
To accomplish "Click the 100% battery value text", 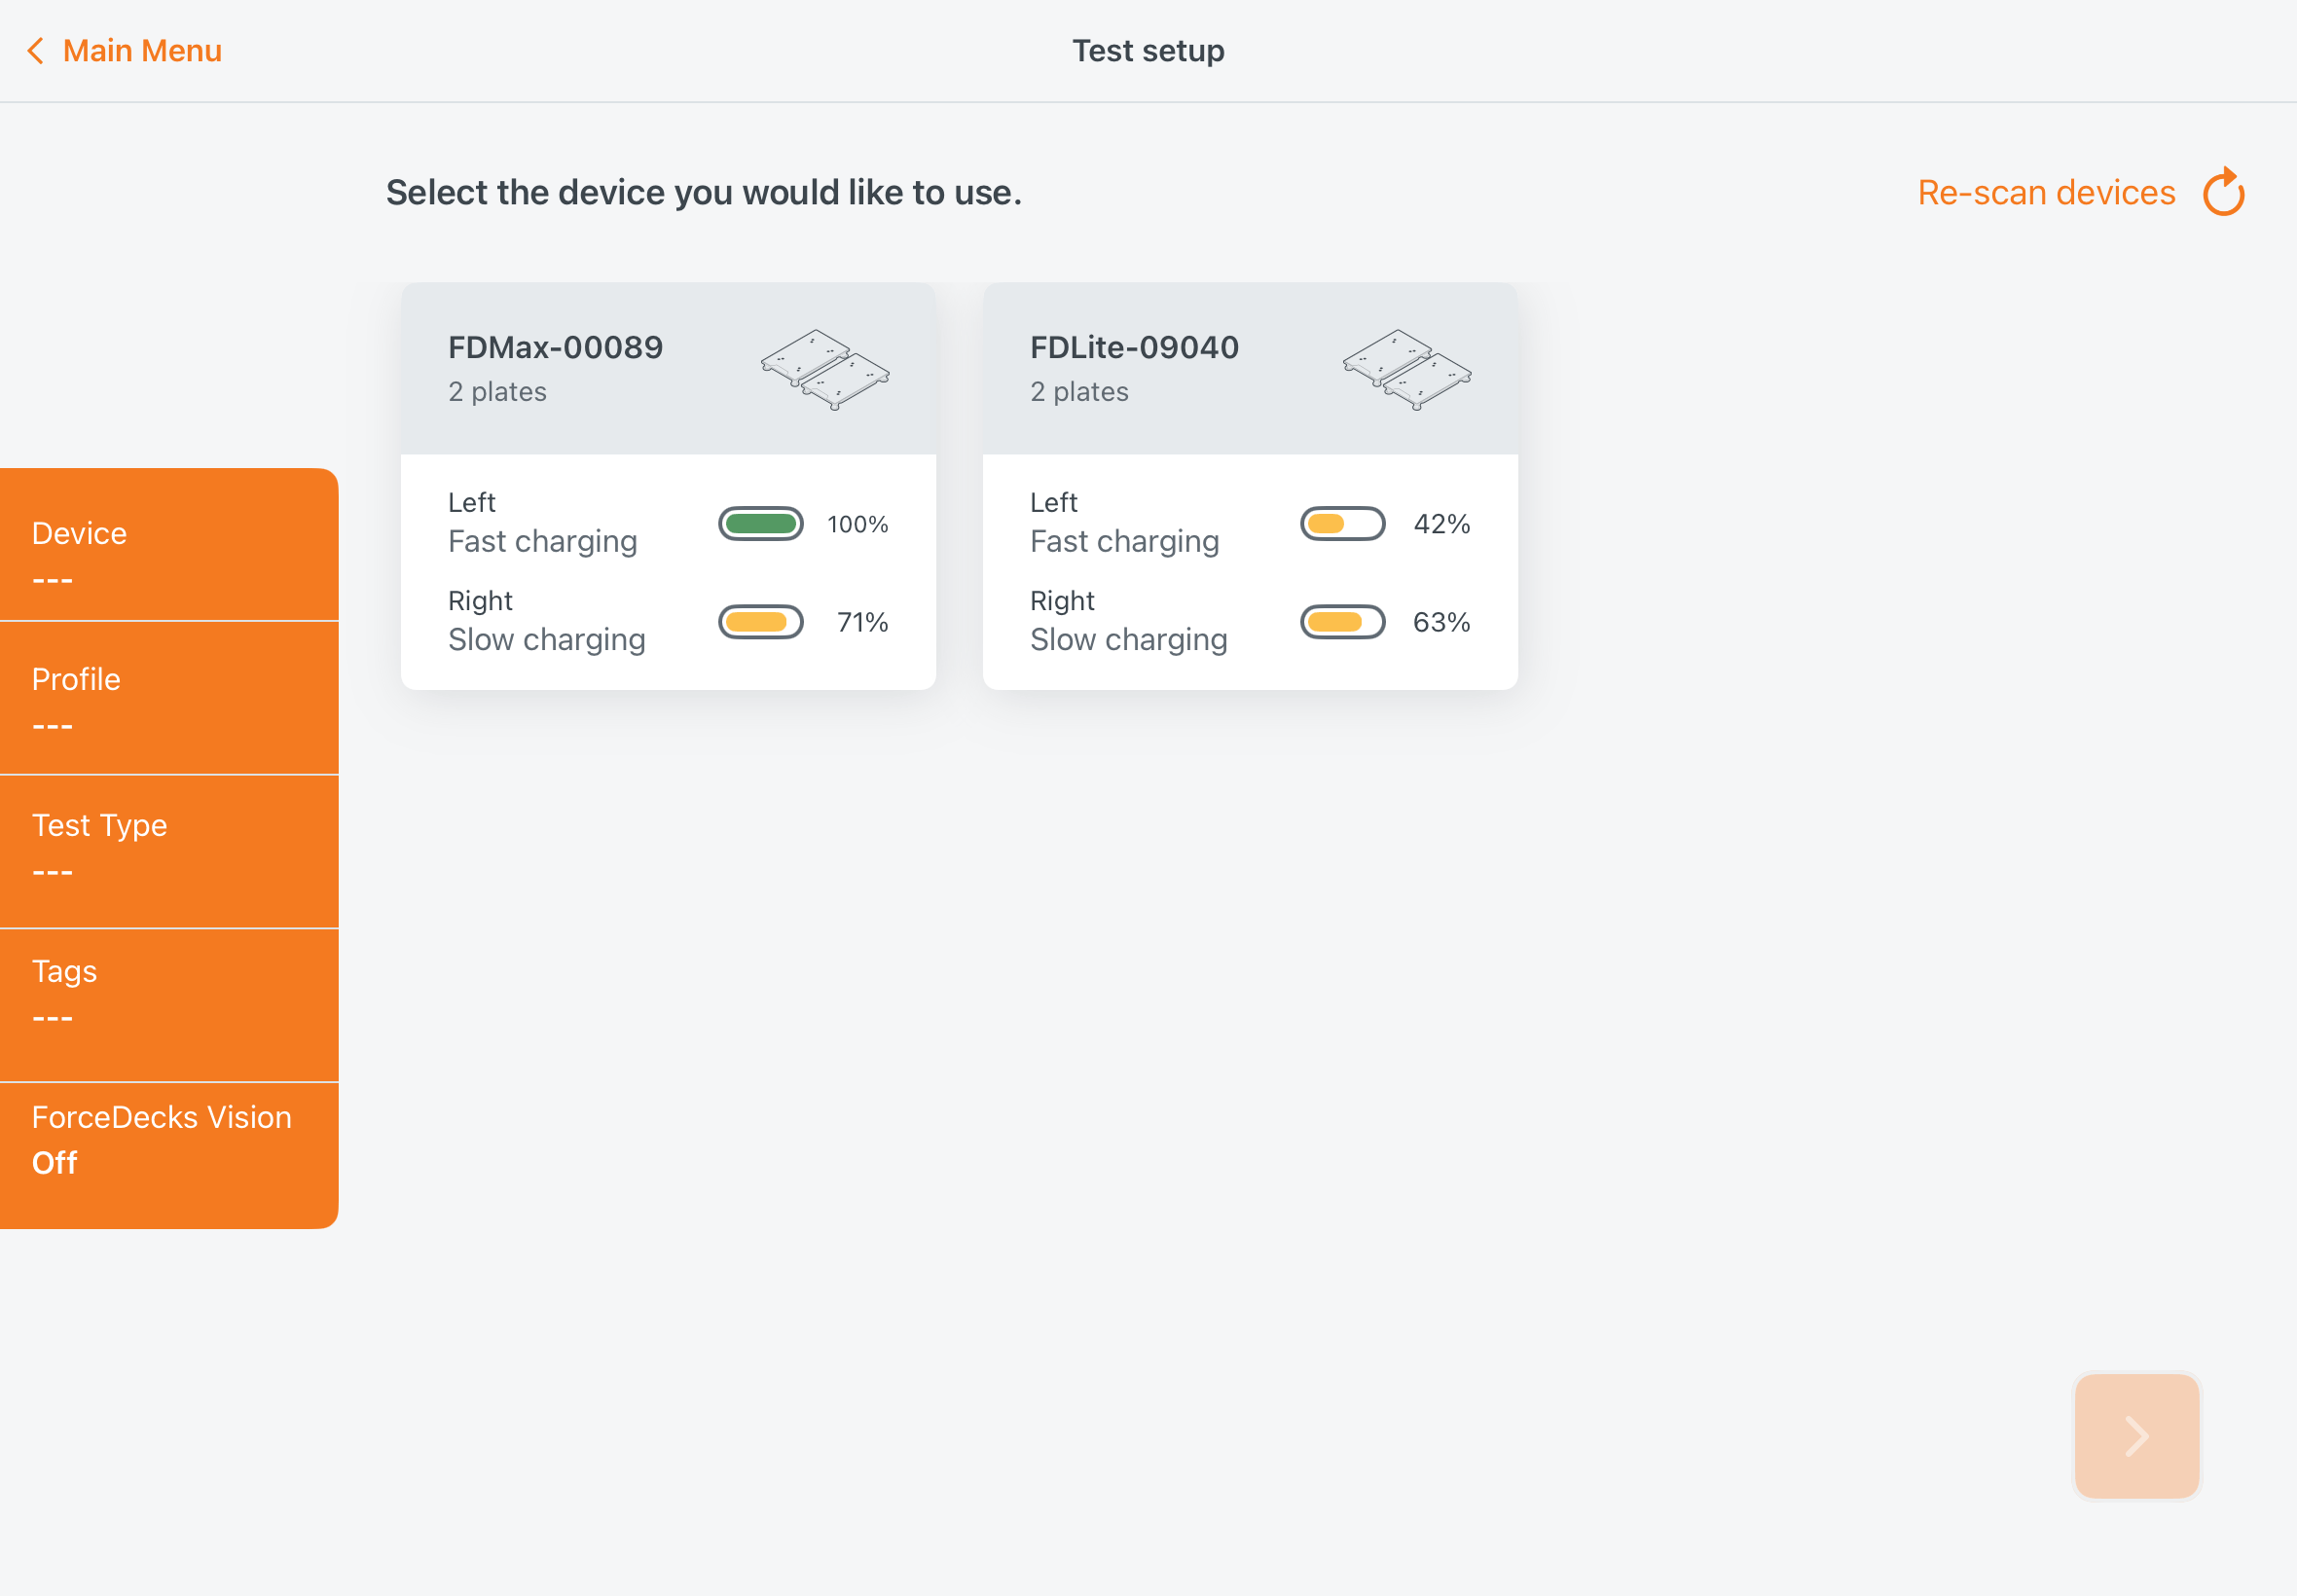I will coord(858,524).
